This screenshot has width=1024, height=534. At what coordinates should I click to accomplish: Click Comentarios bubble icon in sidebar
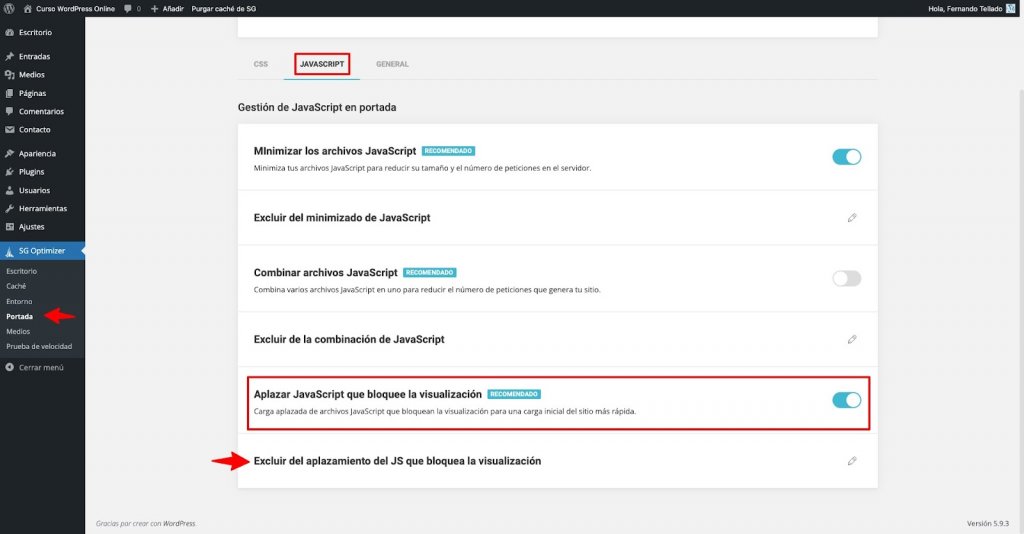9,112
